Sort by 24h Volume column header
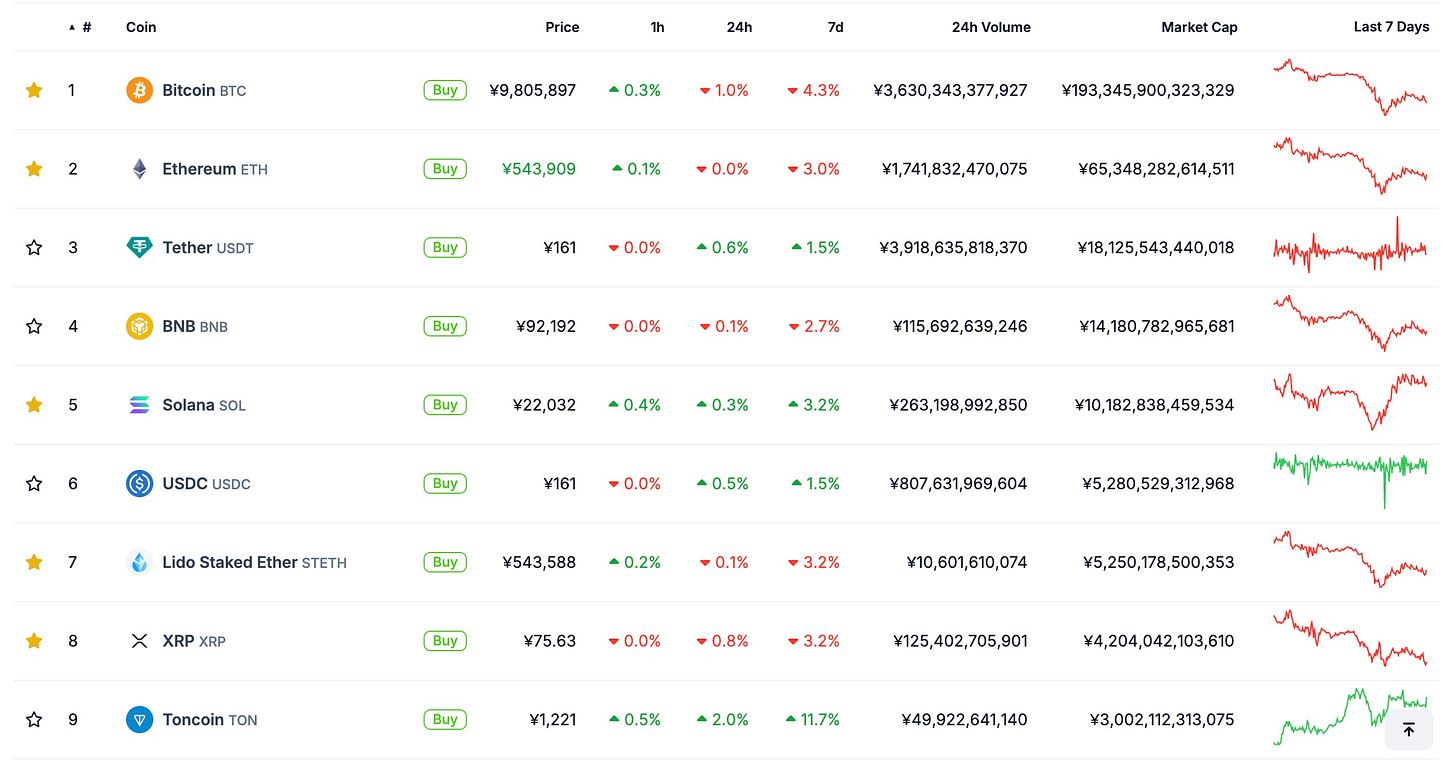 pyautogui.click(x=991, y=27)
